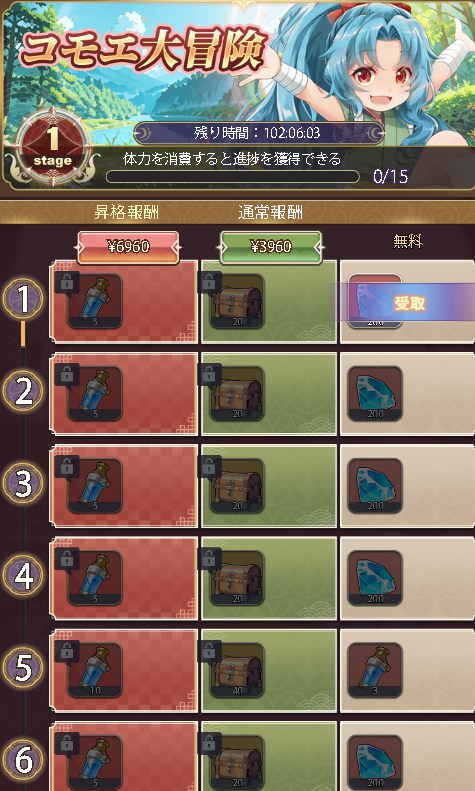Open the 通常報酬 column header

(270, 212)
